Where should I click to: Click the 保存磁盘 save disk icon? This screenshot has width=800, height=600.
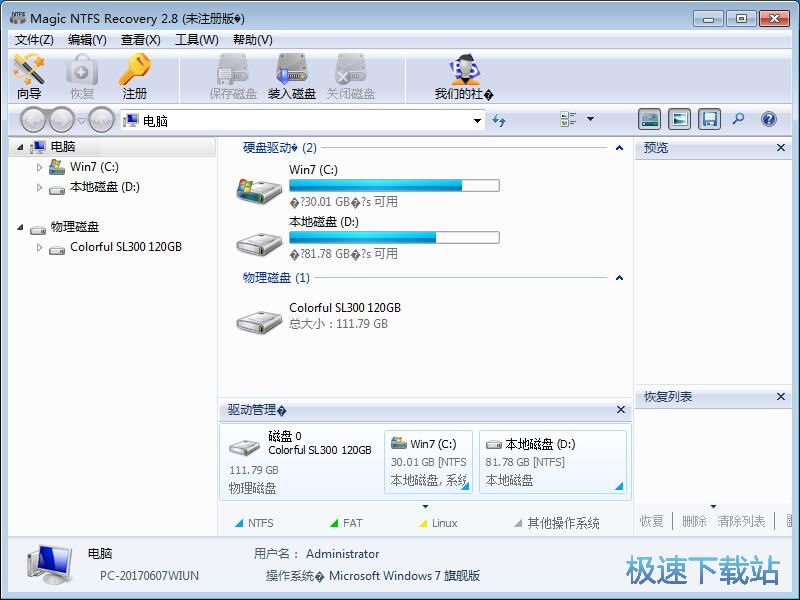(233, 76)
